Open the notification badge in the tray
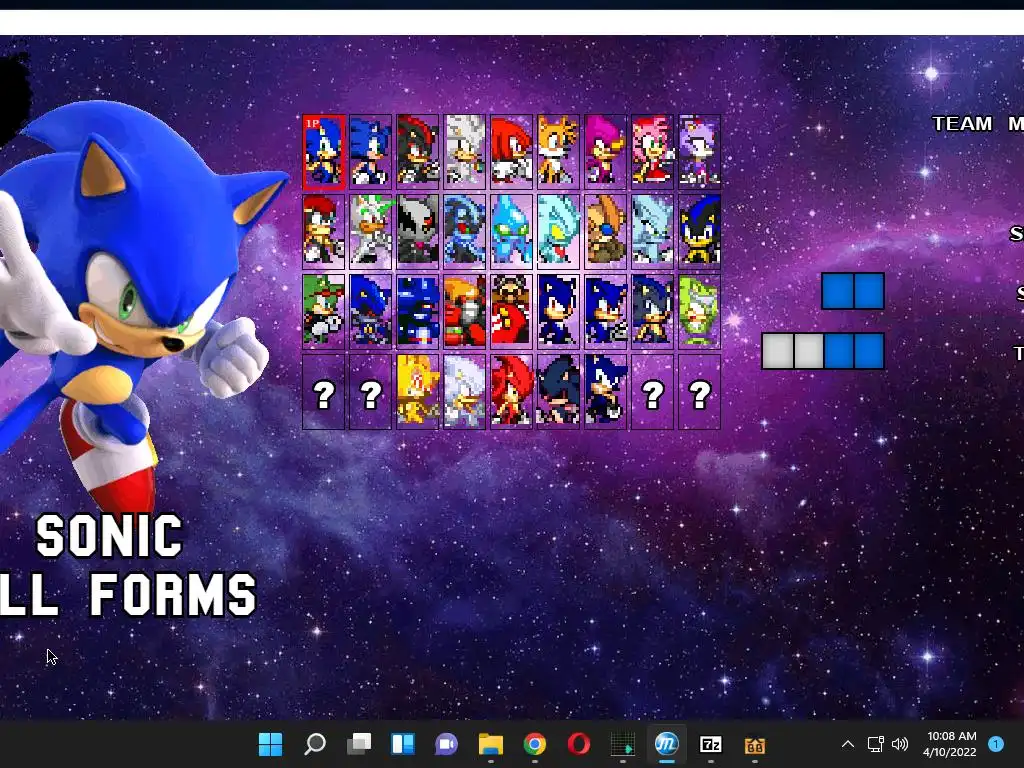 pyautogui.click(x=996, y=744)
